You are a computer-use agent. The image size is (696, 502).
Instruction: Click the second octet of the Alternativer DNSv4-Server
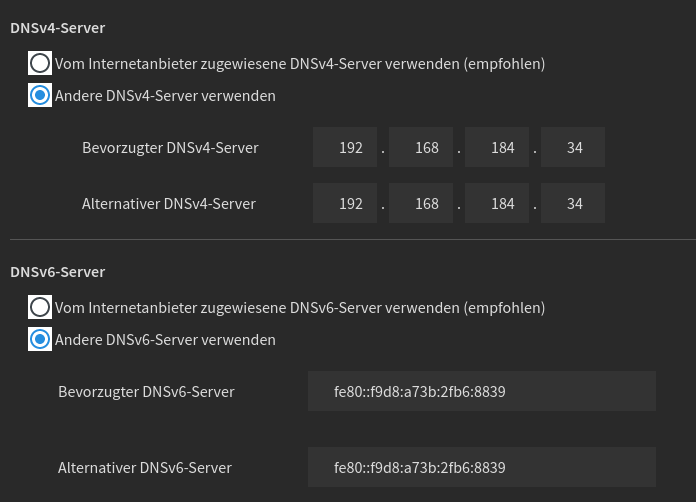[421, 203]
